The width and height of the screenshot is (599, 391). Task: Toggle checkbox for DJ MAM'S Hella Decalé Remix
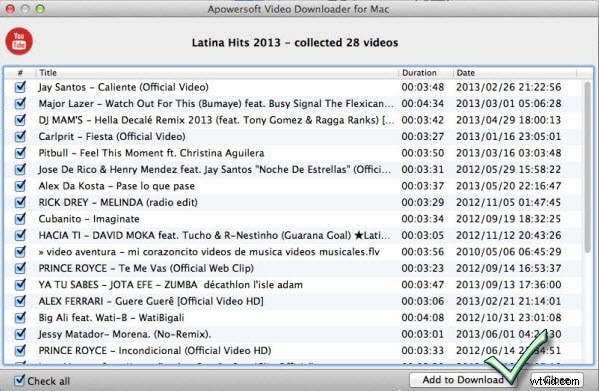tap(20, 120)
